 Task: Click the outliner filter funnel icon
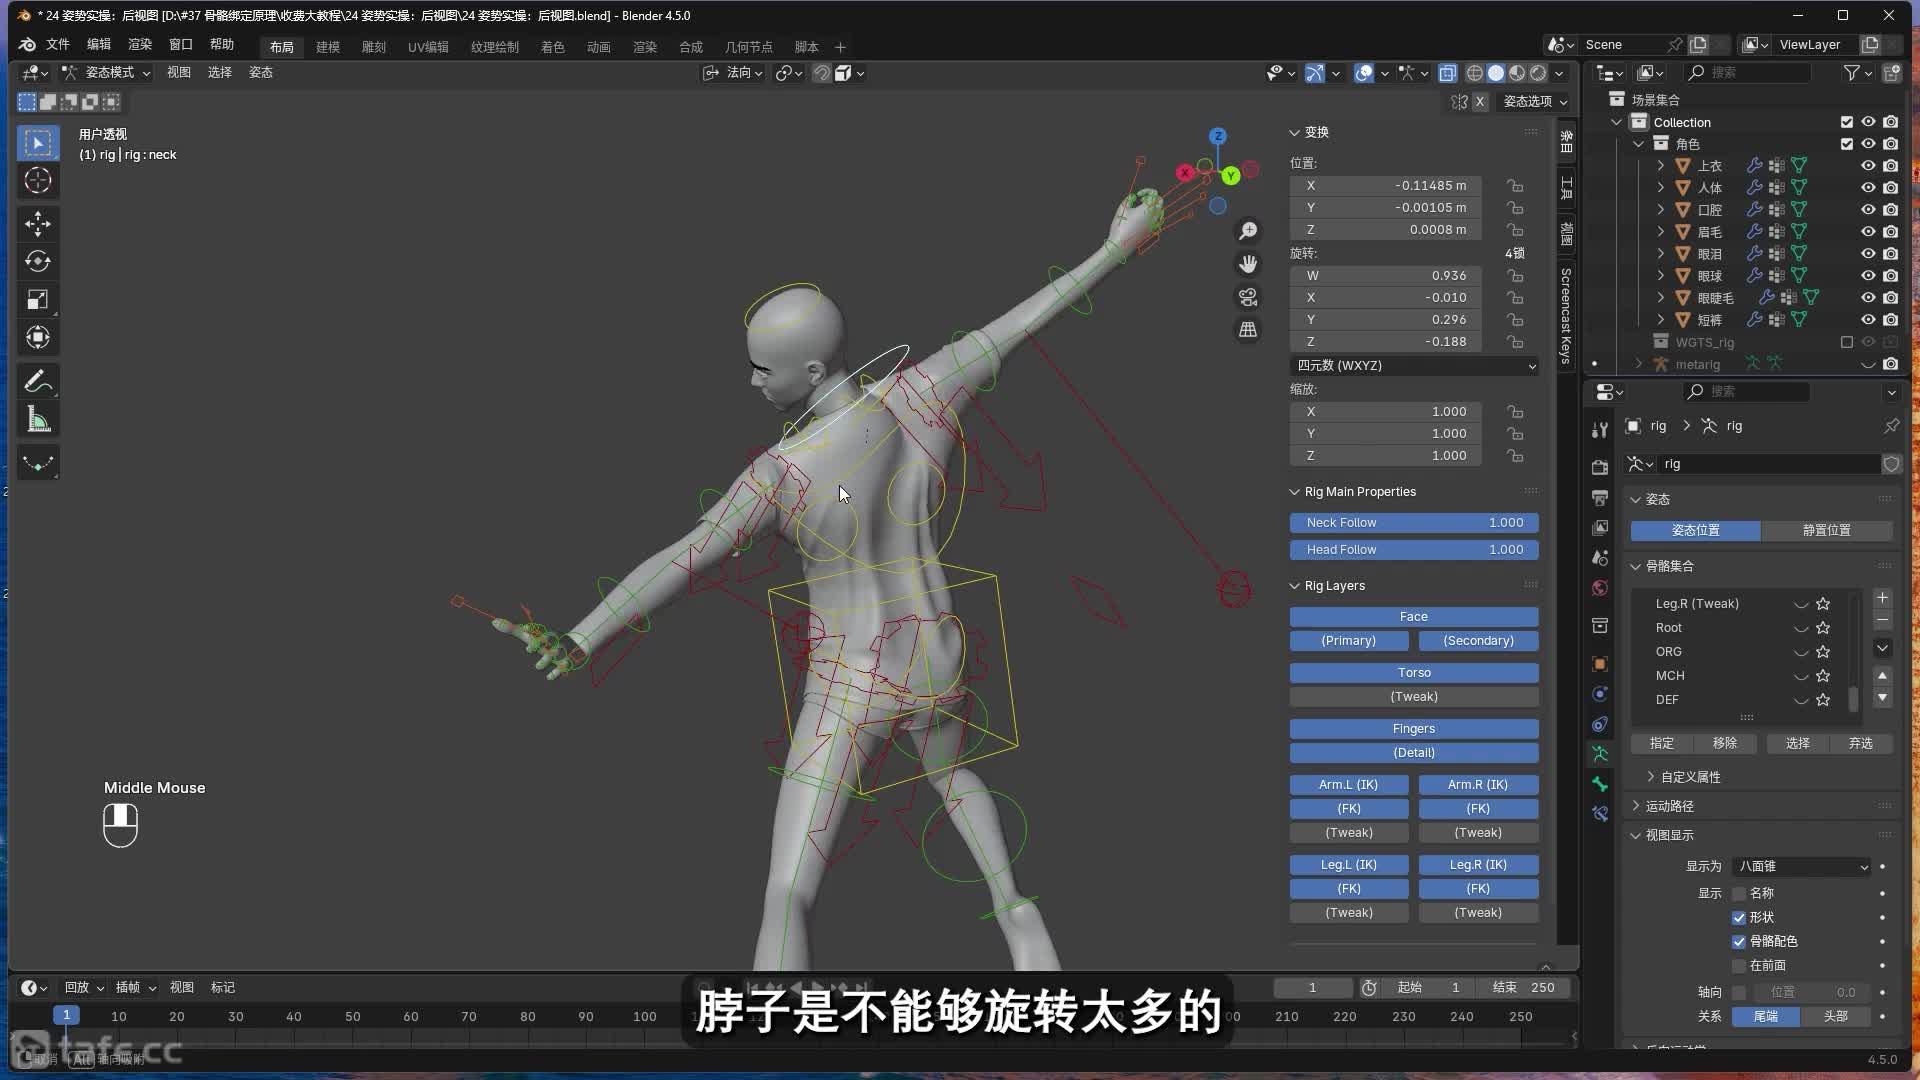(1852, 73)
